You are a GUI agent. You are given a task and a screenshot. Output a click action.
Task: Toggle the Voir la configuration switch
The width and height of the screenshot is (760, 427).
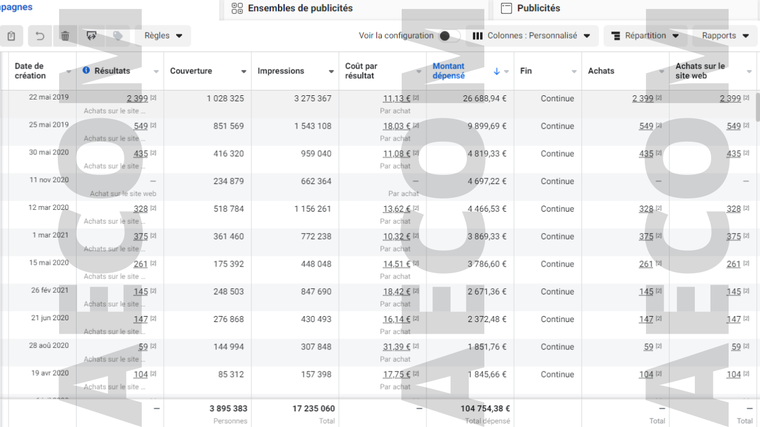449,36
